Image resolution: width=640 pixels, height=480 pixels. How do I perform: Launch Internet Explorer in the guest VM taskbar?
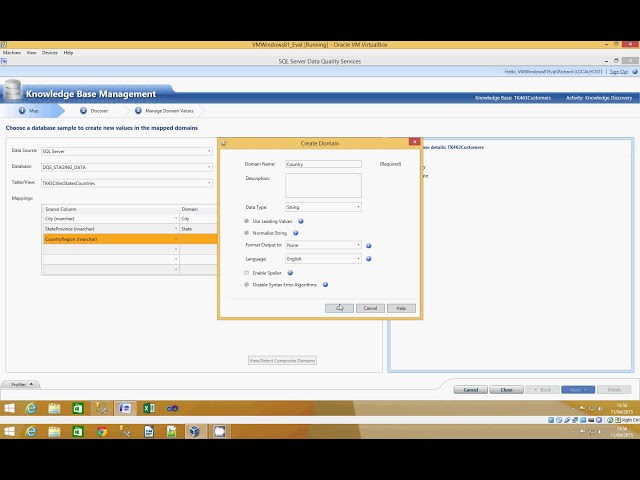[x=31, y=408]
